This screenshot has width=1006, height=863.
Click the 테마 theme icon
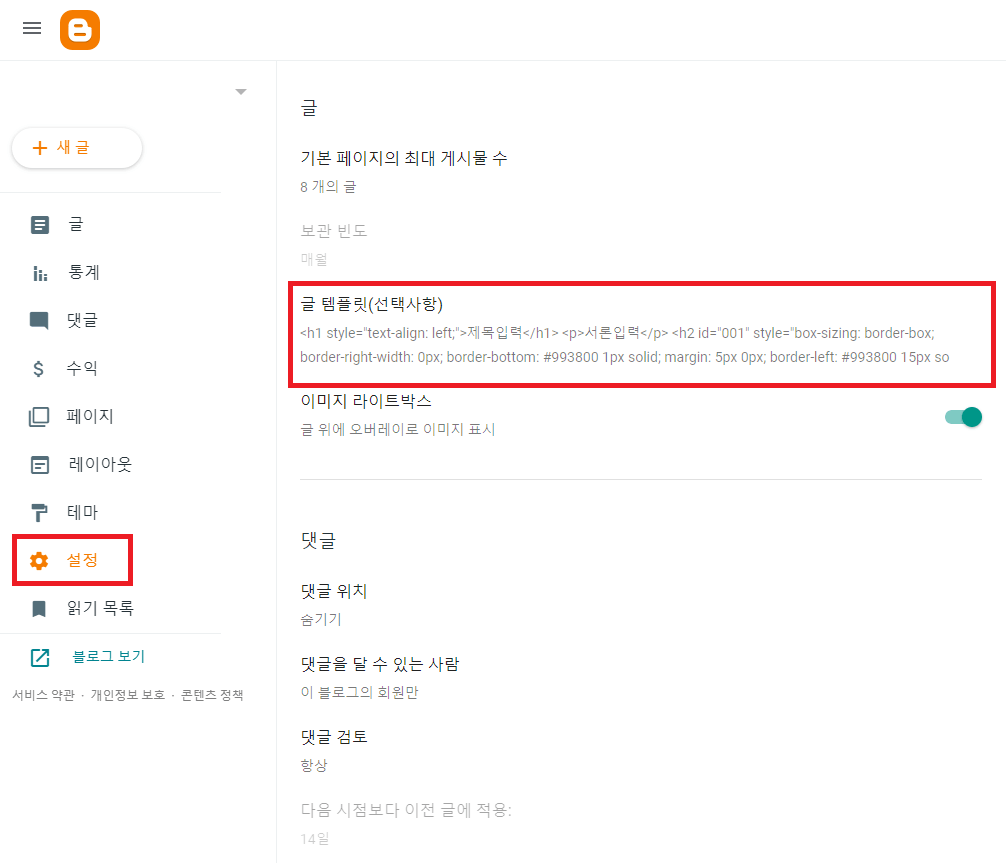point(39,512)
